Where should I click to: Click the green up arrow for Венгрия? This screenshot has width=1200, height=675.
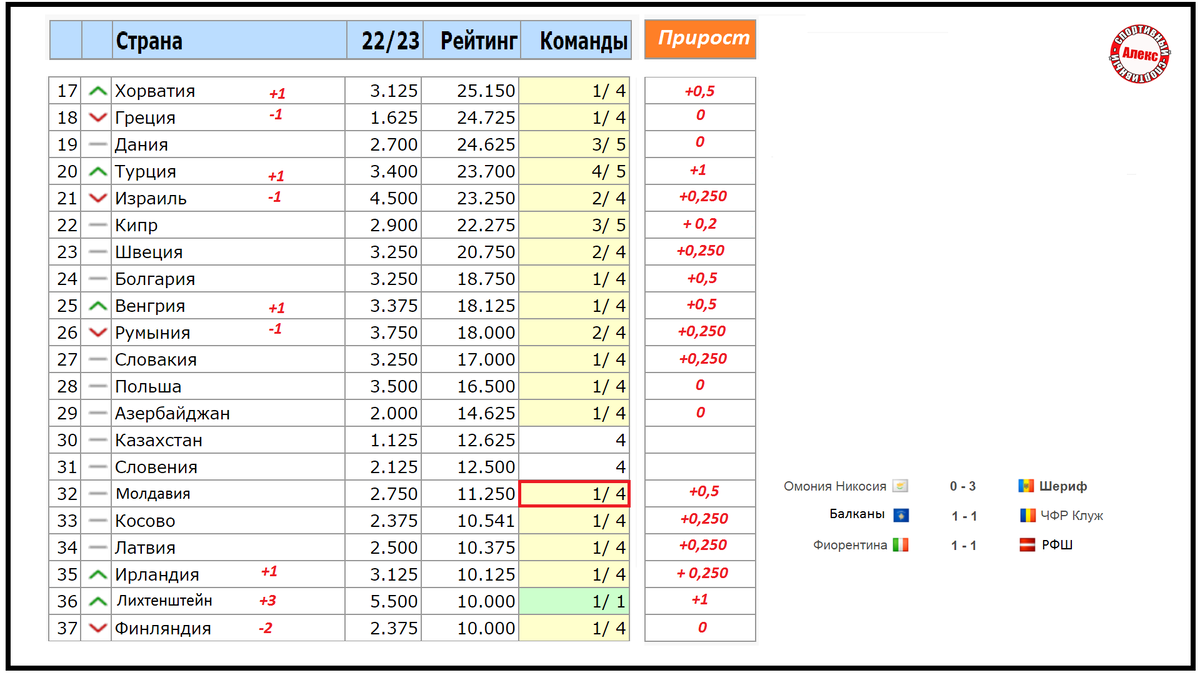97,306
